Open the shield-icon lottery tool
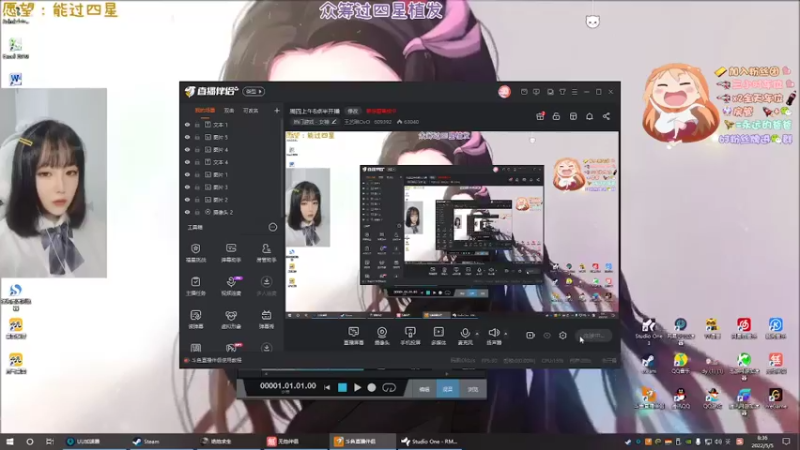The height and width of the screenshot is (450, 800). pyautogui.click(x=195, y=252)
